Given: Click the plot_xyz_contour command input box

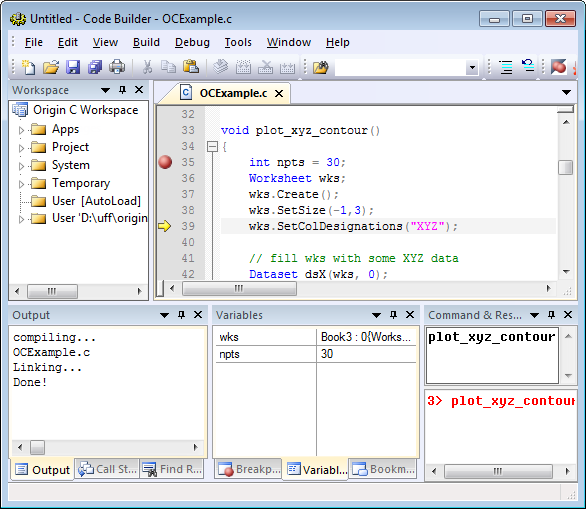Looking at the screenshot, I should pos(492,355).
